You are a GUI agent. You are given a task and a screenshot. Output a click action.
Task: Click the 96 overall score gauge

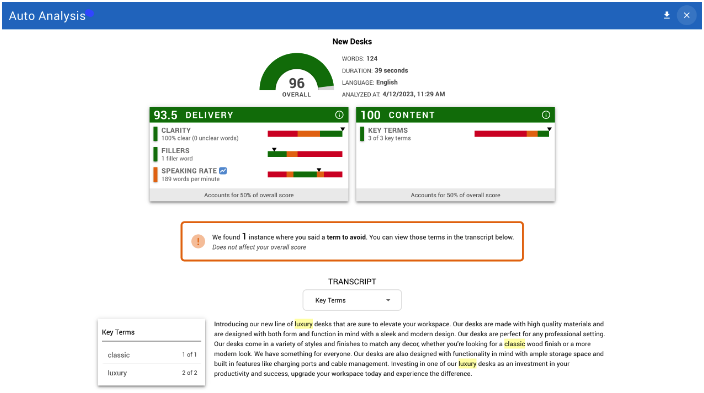(296, 75)
